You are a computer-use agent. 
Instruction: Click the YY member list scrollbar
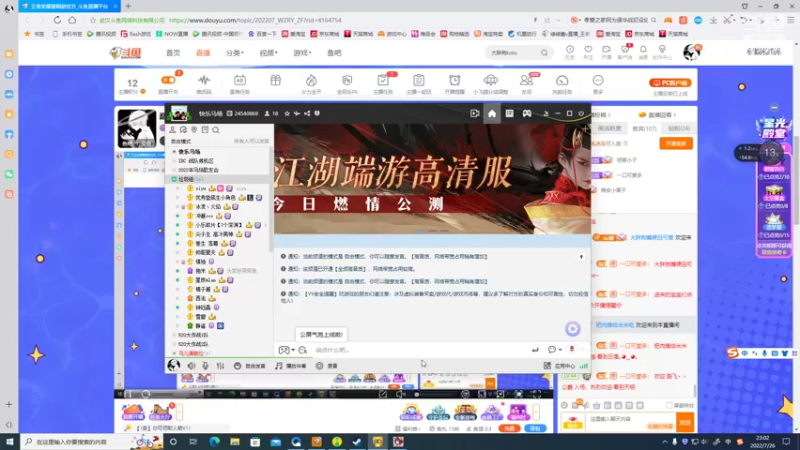271,199
